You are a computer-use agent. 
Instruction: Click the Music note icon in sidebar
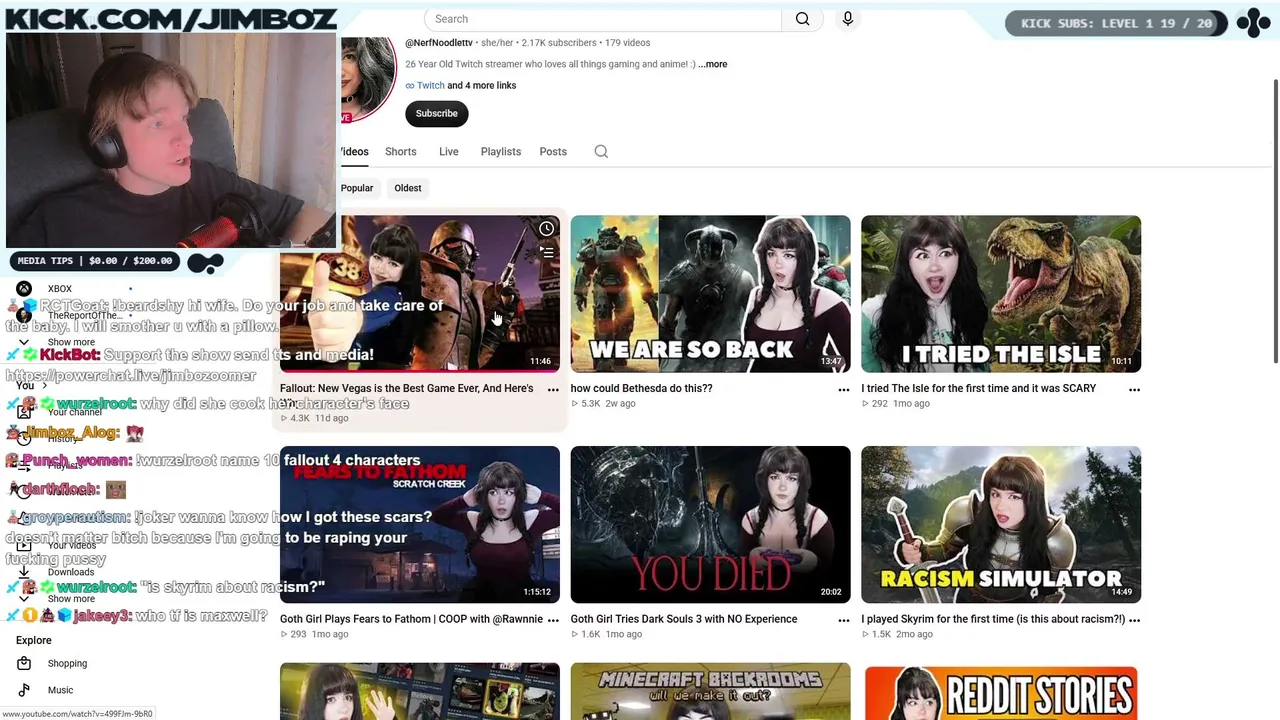coord(24,690)
